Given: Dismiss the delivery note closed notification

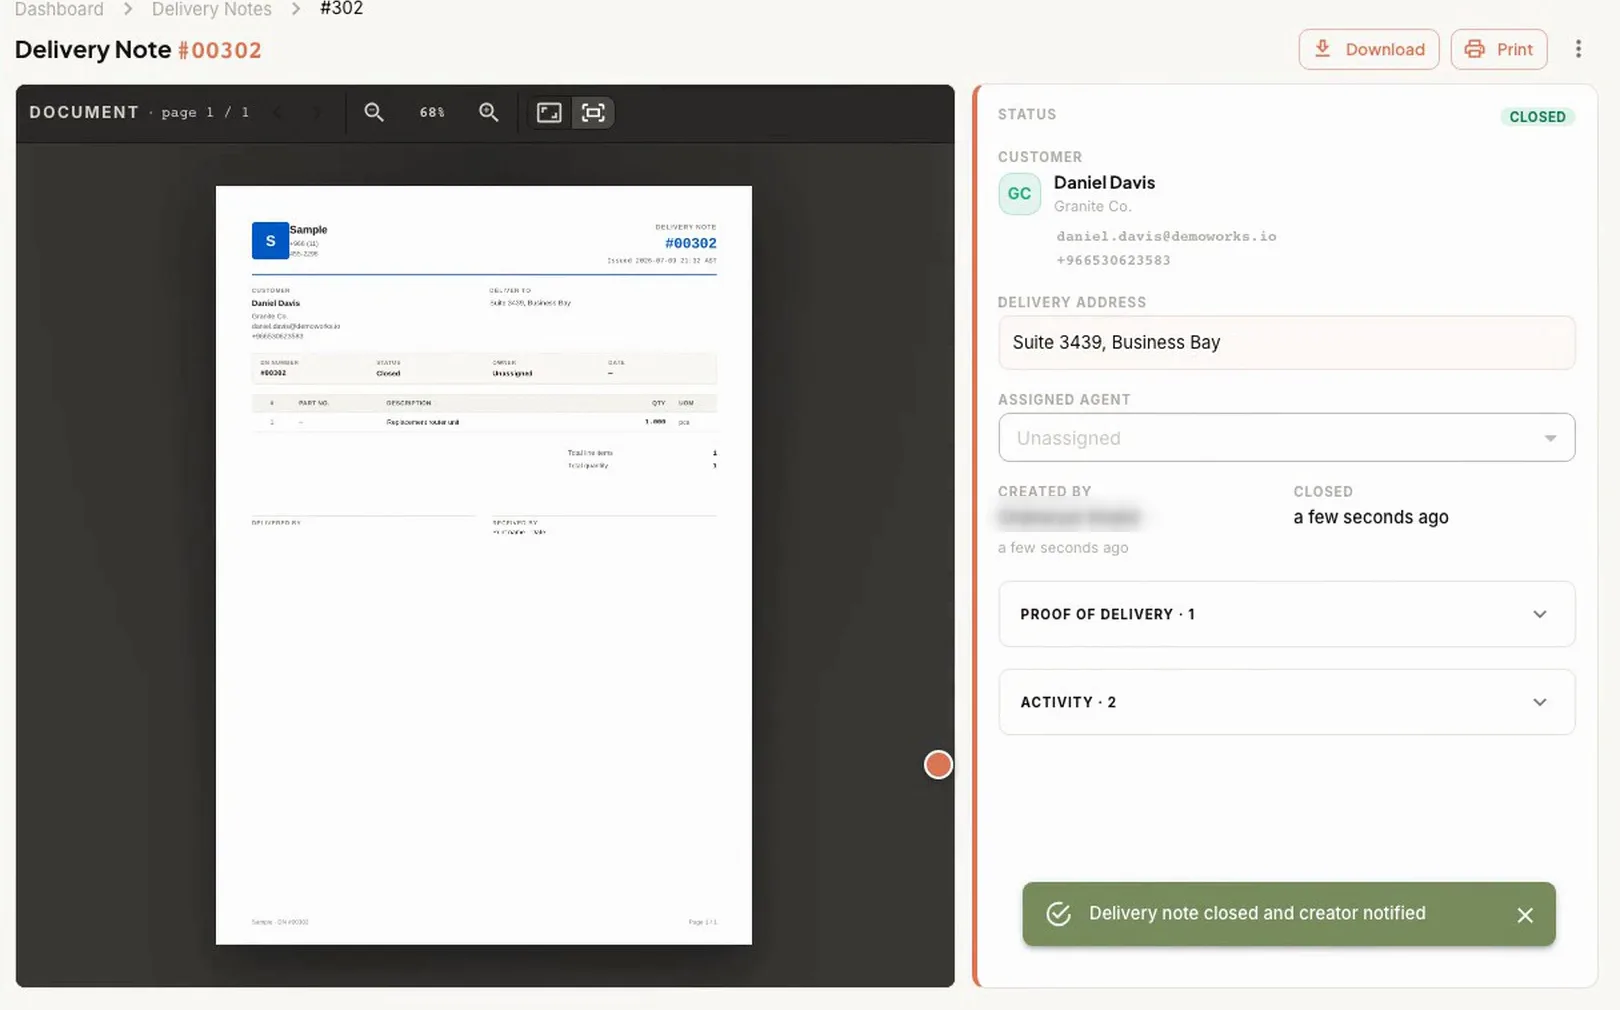Looking at the screenshot, I should point(1525,915).
